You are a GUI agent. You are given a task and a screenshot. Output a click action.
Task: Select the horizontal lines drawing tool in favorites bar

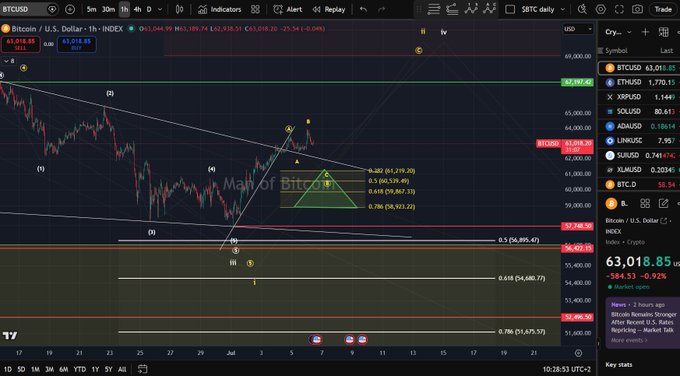pos(434,9)
